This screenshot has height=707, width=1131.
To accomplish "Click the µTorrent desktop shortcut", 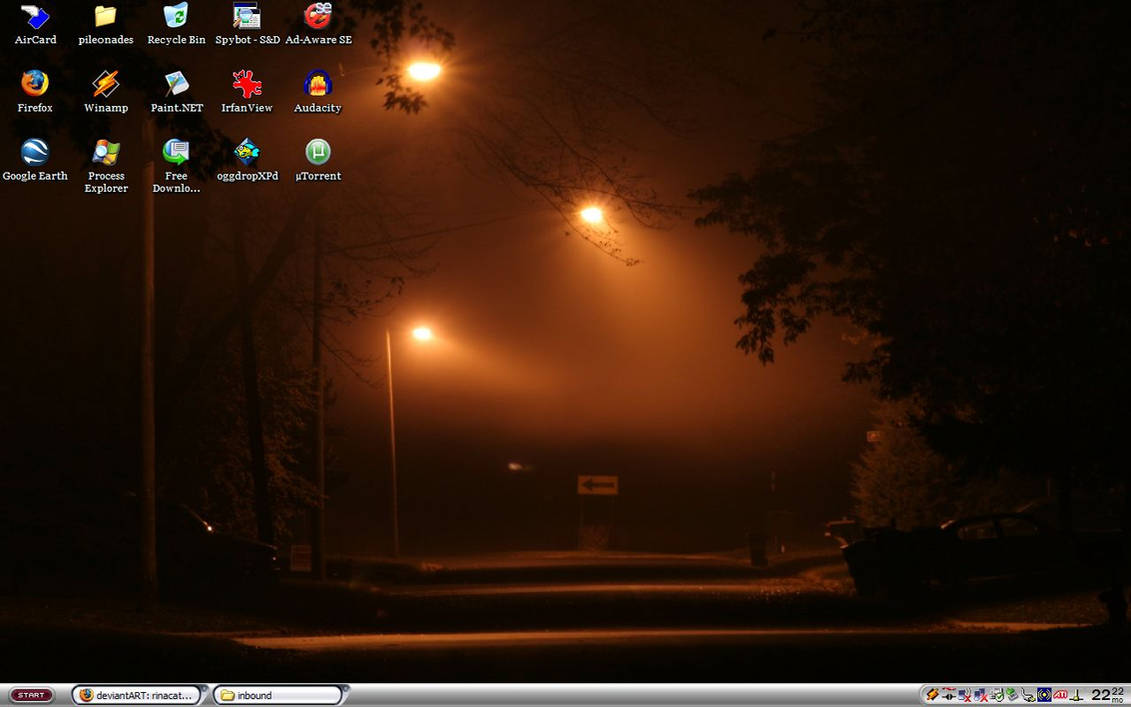I will click(317, 160).
